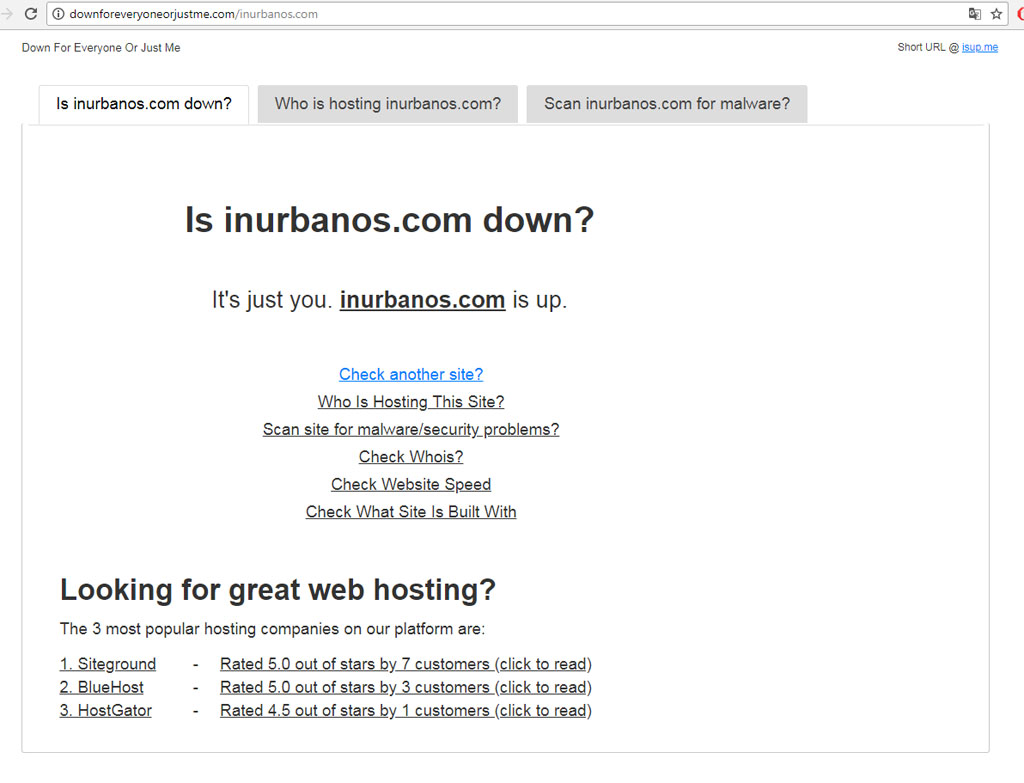Screen dimensions: 1024x783
Task: Open 'Scan inurbanos.com for malware?' tab
Action: tap(666, 104)
